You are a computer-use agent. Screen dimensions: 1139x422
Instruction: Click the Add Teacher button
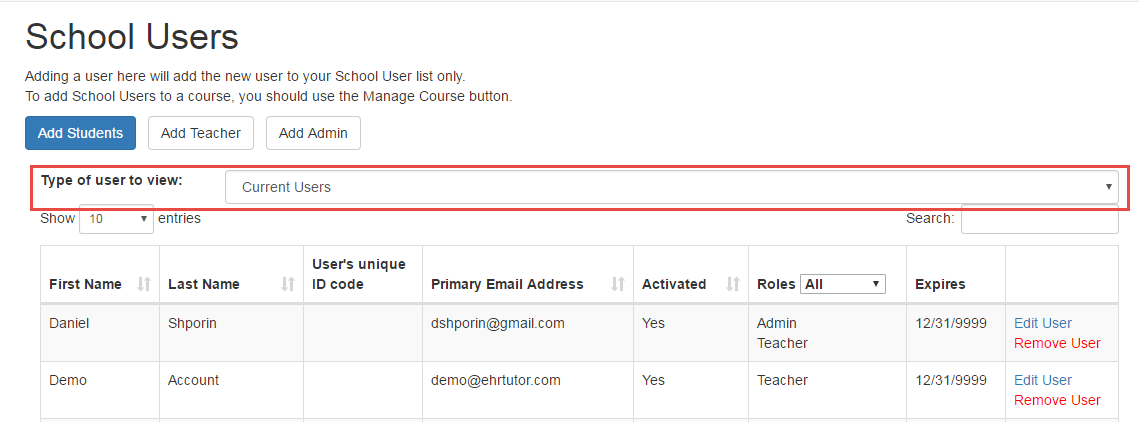200,133
